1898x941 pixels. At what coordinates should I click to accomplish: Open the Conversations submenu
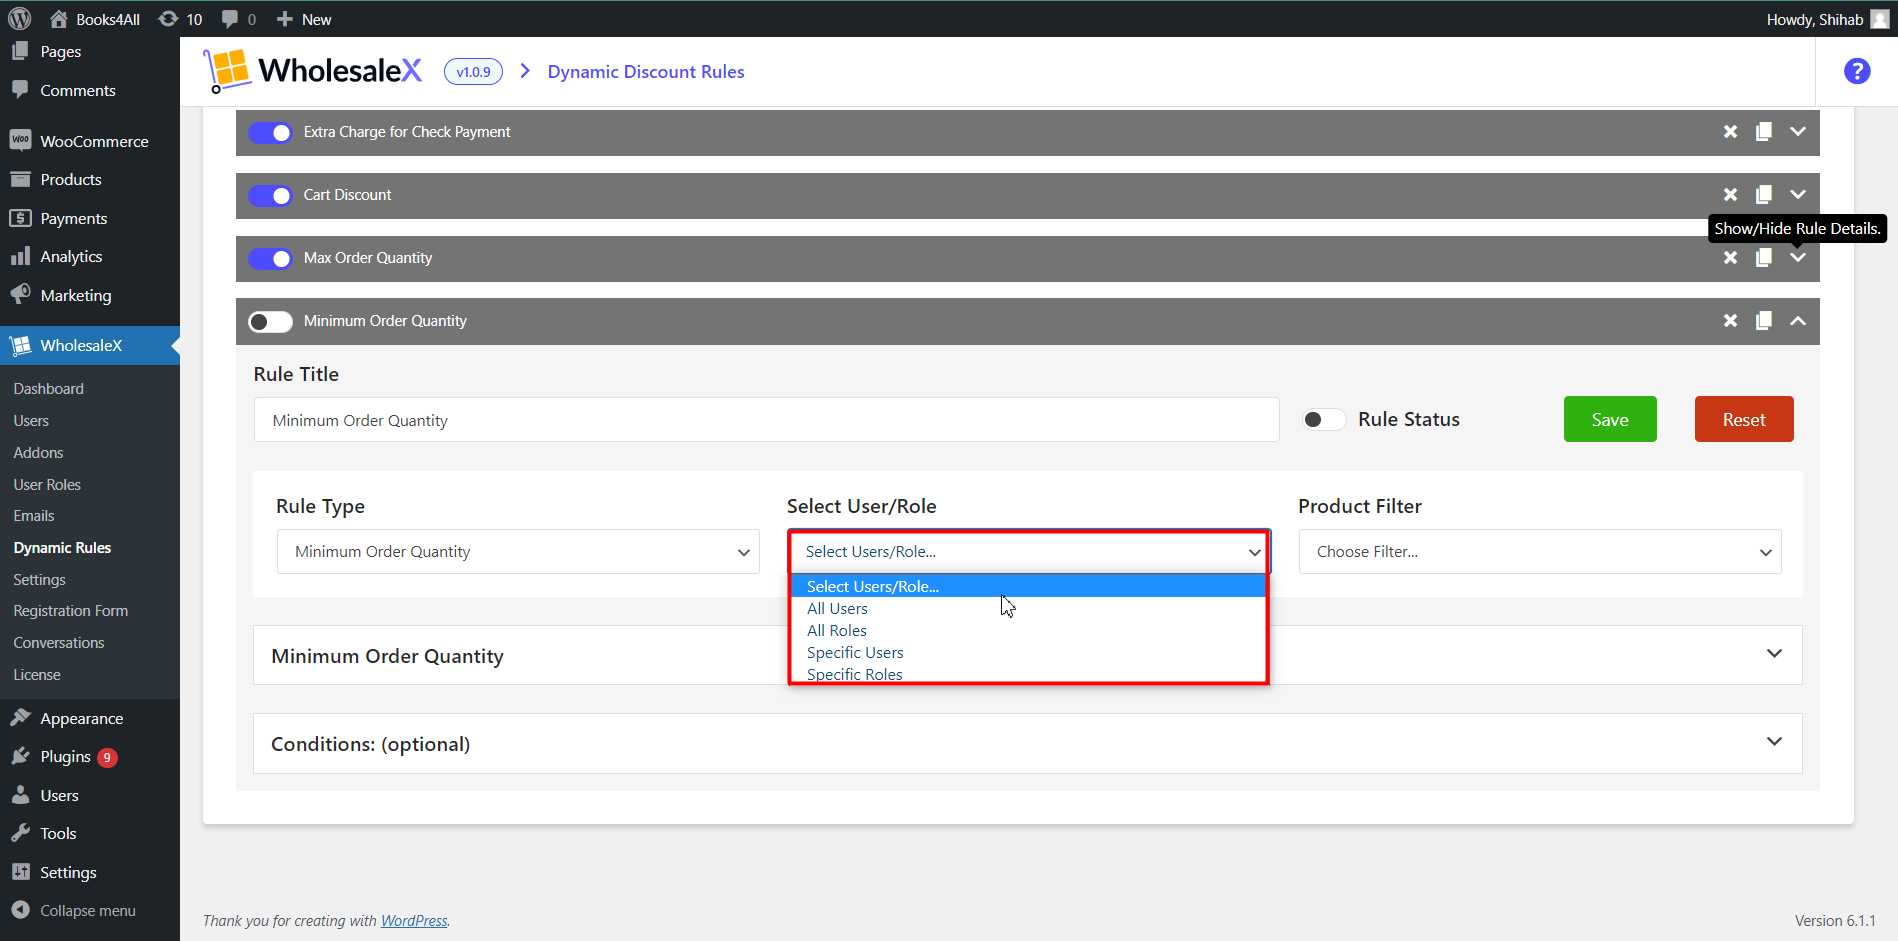click(x=59, y=643)
